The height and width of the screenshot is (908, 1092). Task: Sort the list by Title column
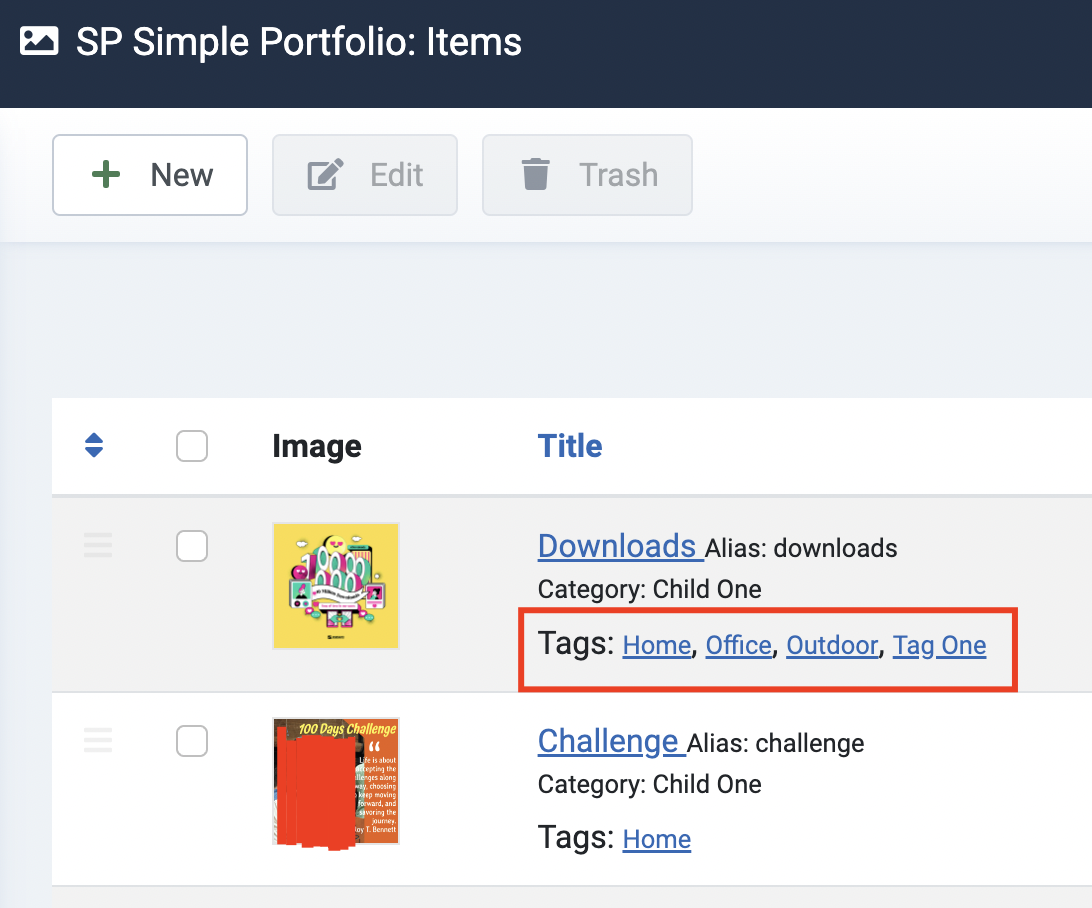pyautogui.click(x=570, y=446)
